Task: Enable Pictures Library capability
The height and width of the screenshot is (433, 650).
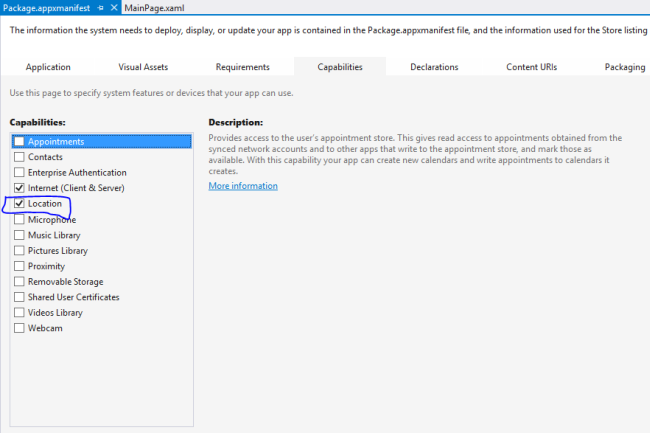Action: pyautogui.click(x=19, y=250)
